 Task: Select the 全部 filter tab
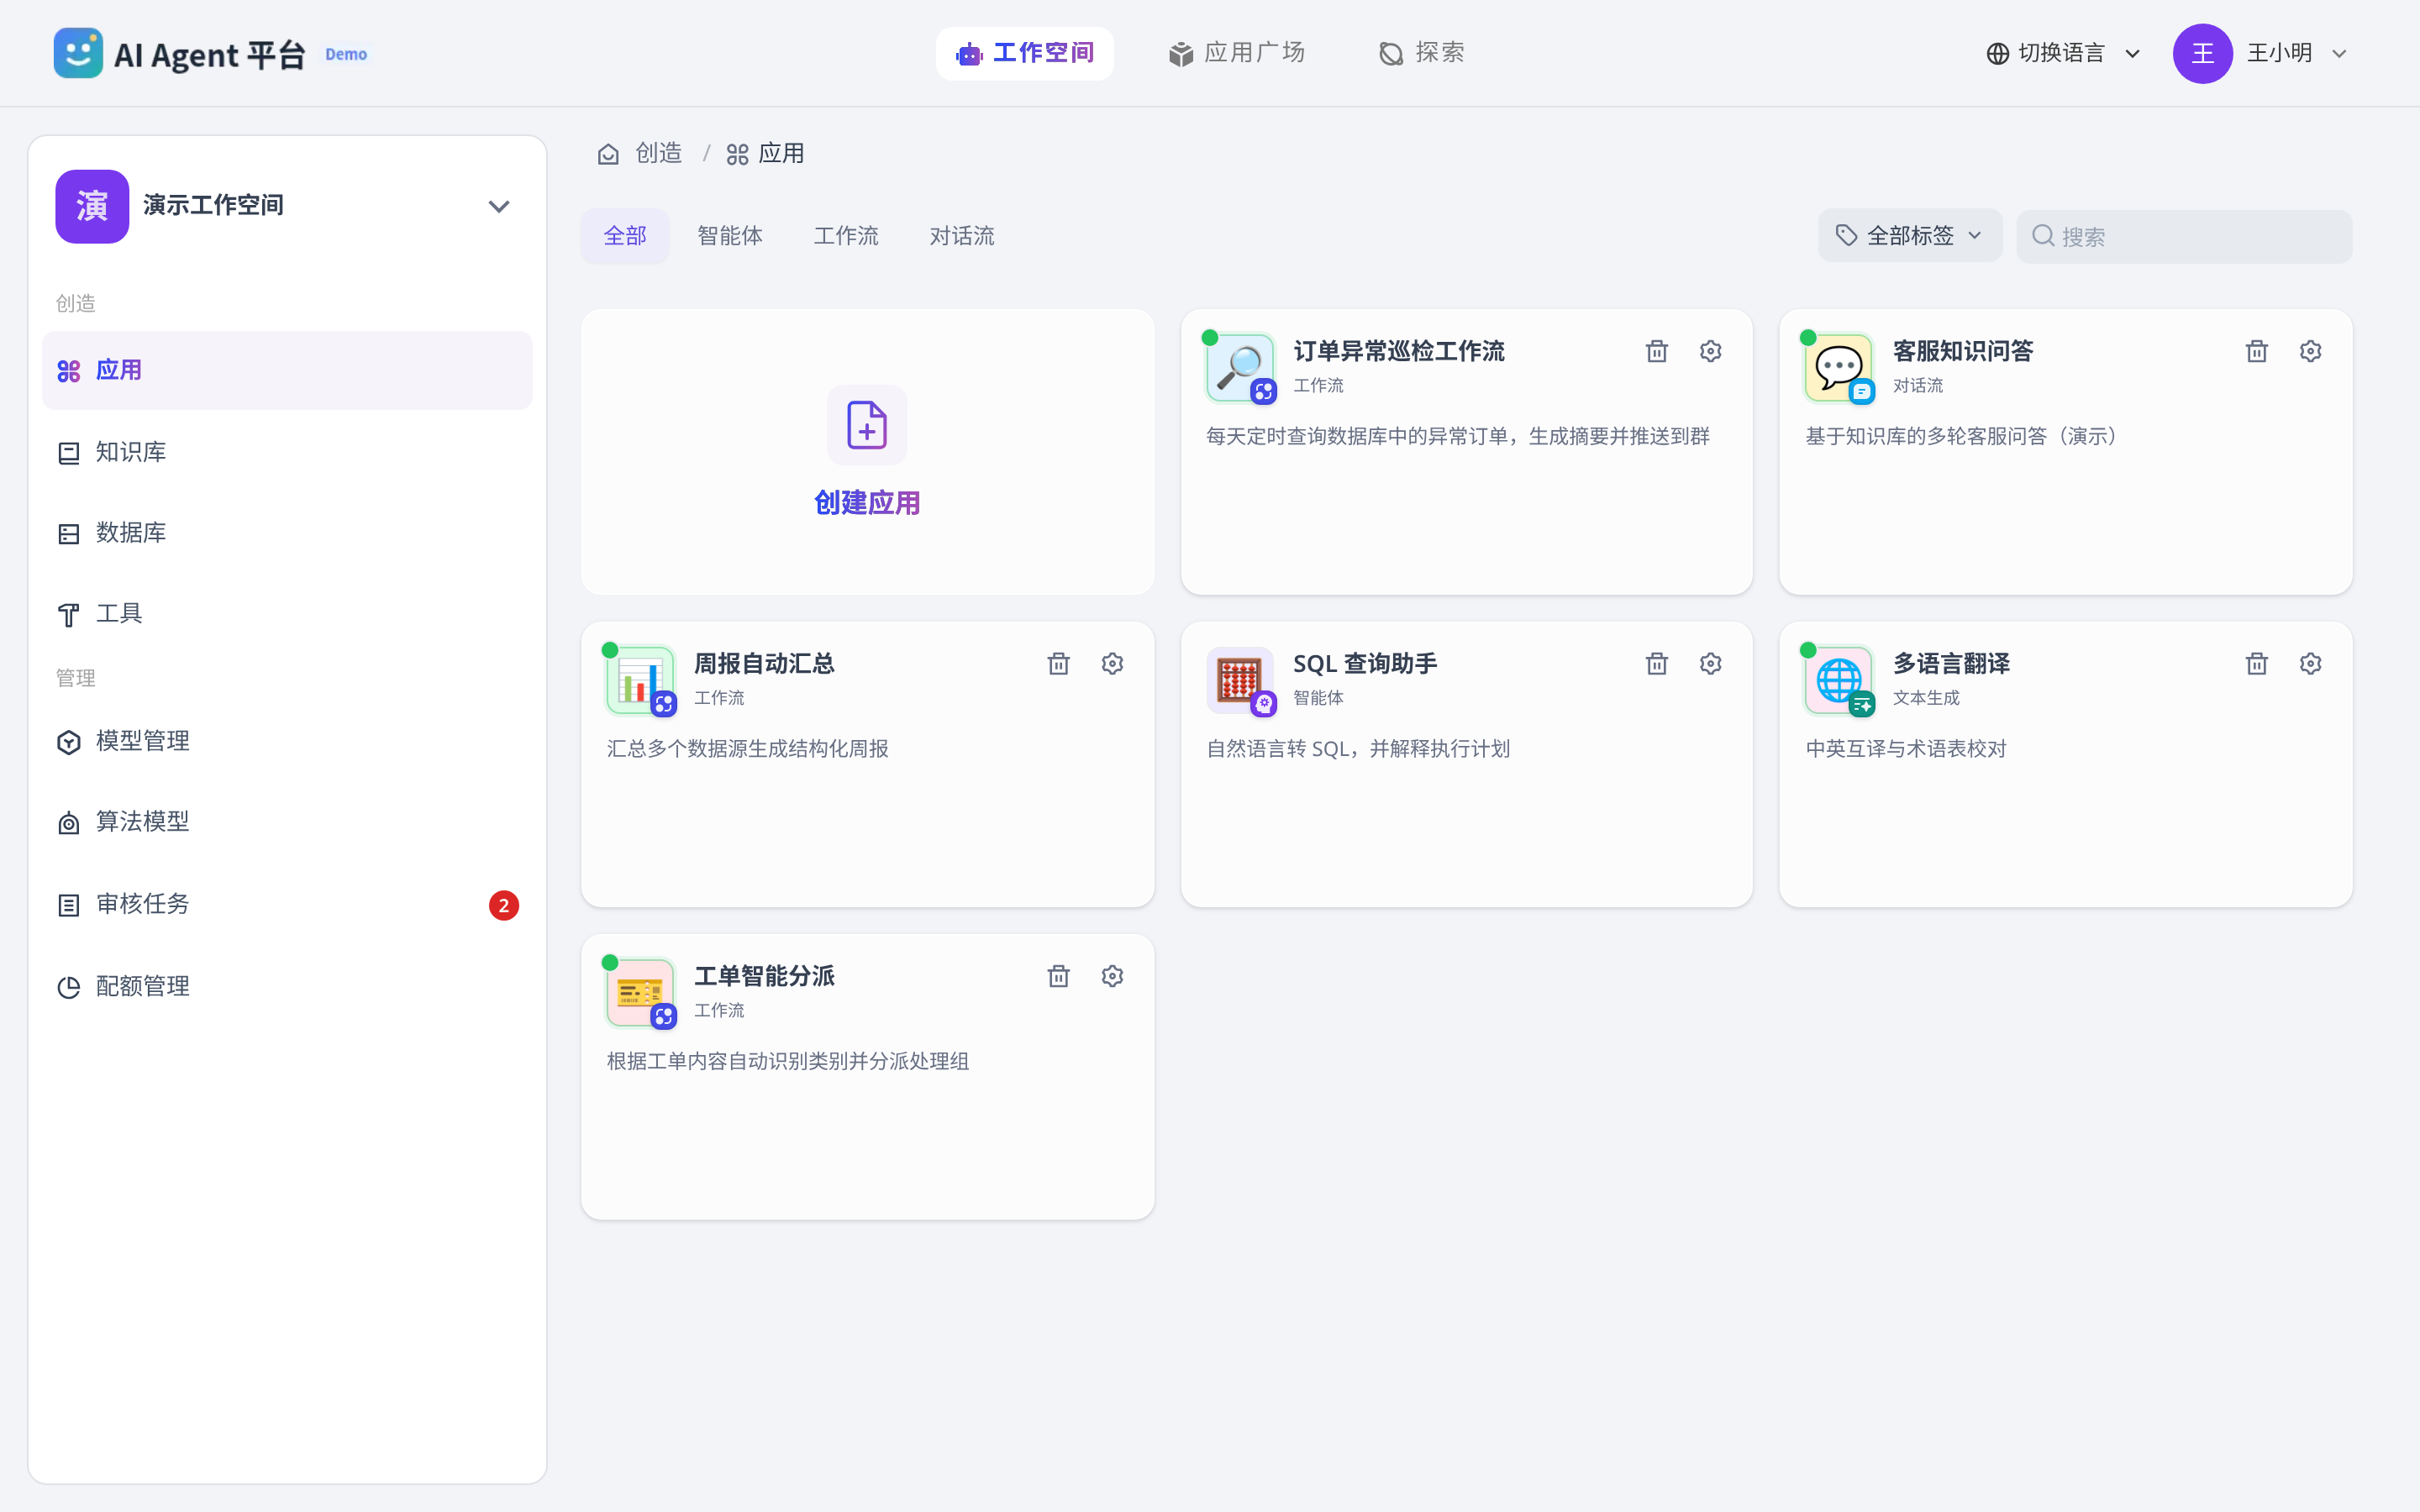625,236
